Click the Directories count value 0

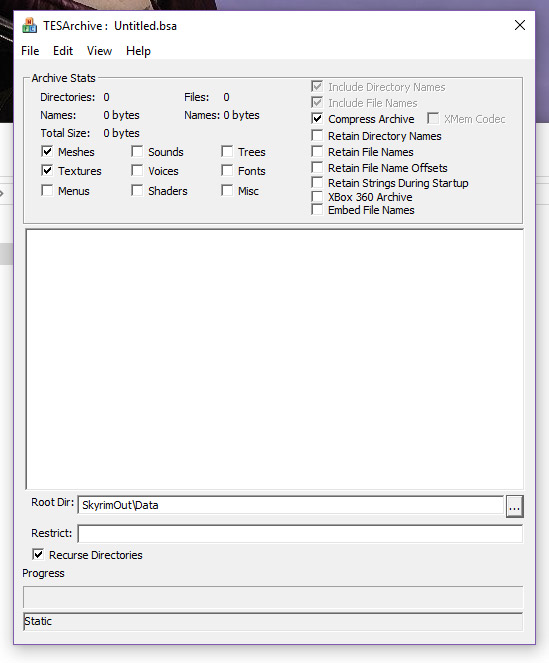pos(107,97)
